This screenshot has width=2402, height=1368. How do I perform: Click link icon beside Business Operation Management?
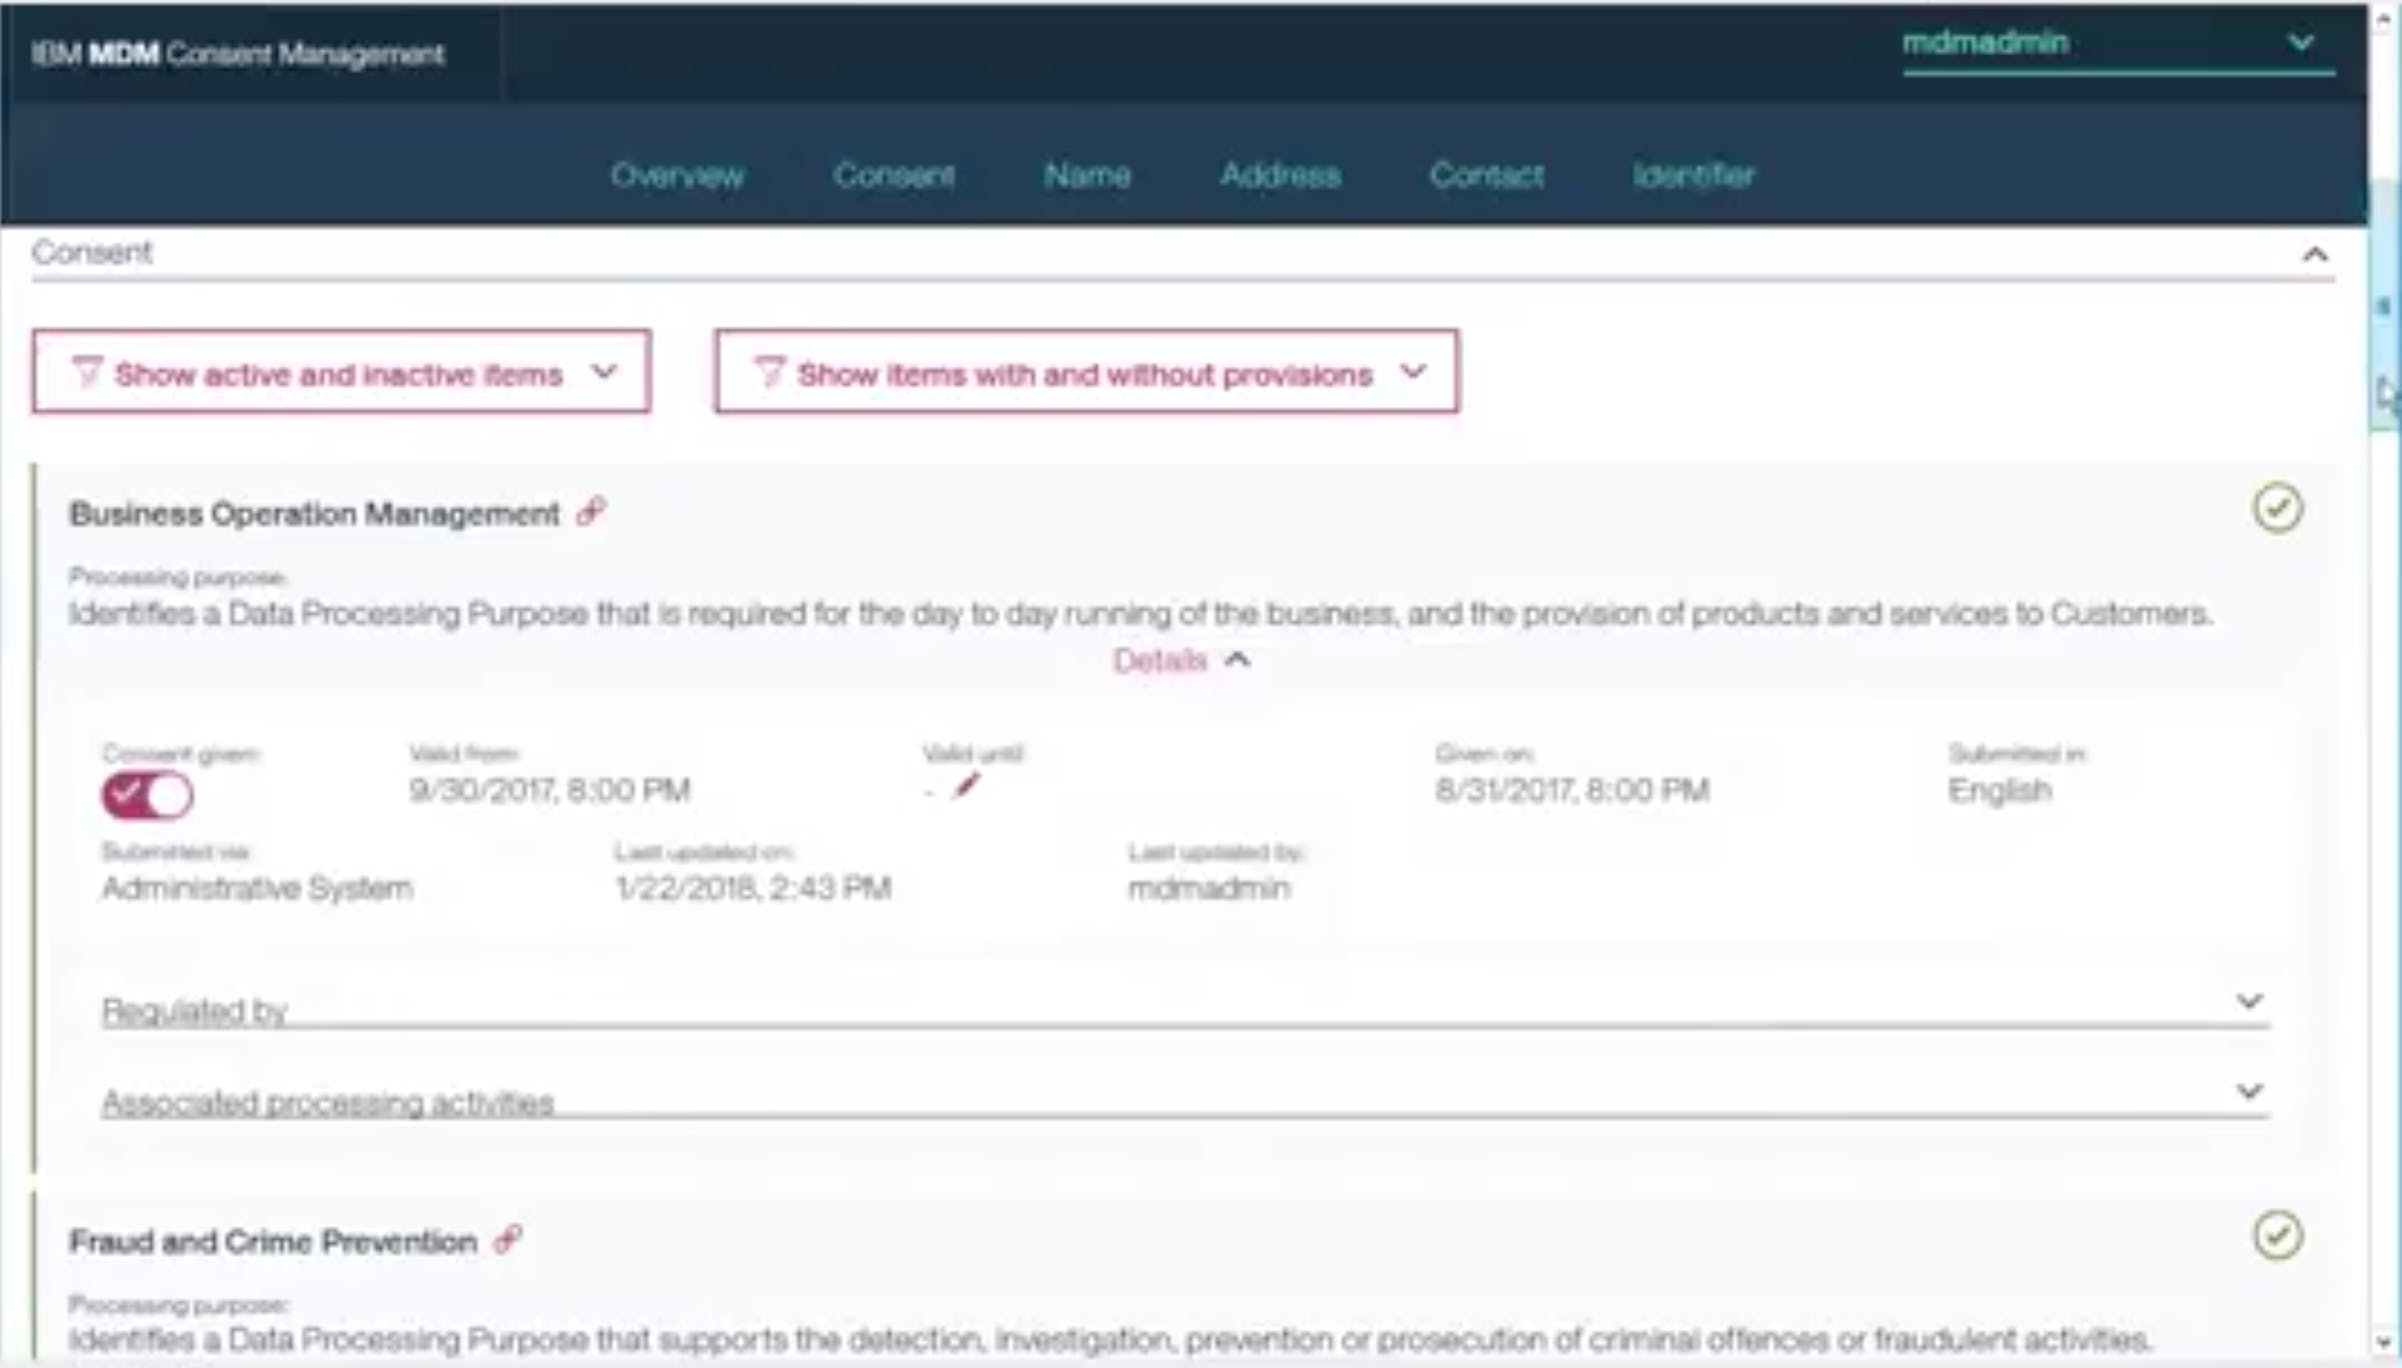(x=592, y=512)
